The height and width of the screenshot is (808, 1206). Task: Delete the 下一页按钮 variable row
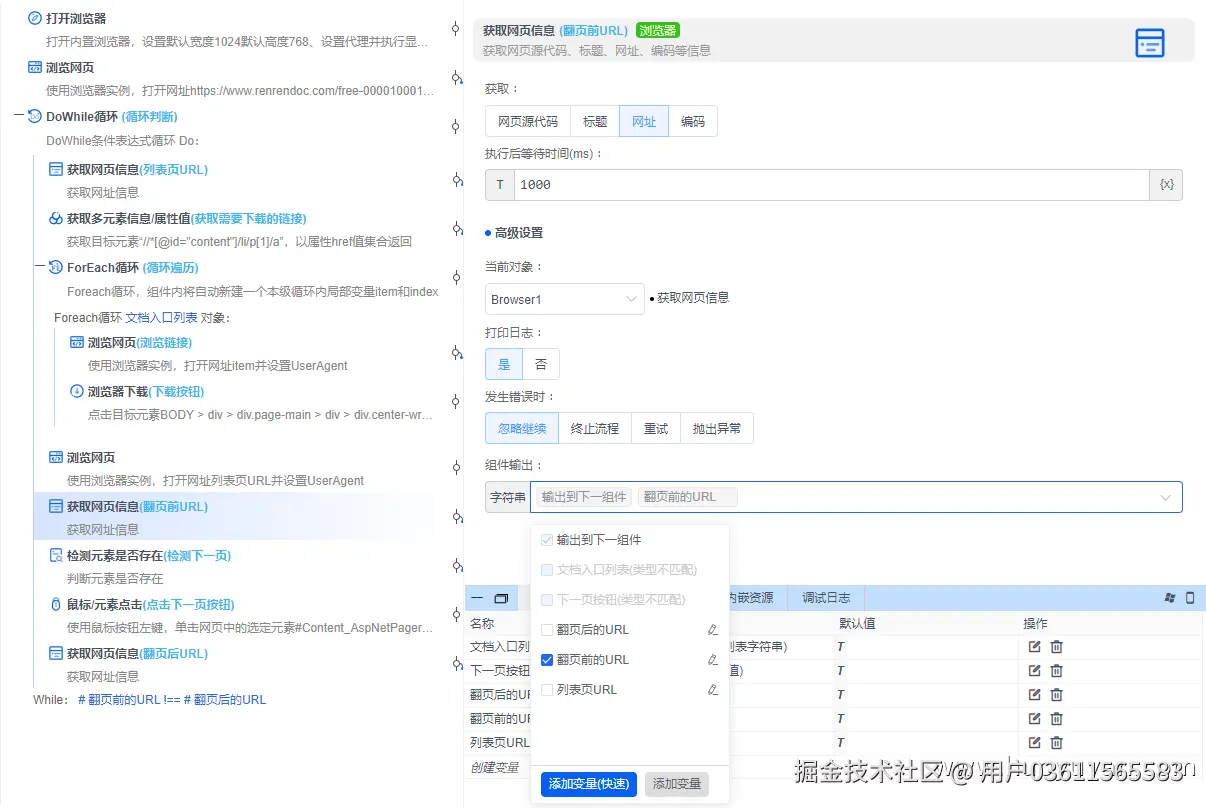(x=1056, y=670)
